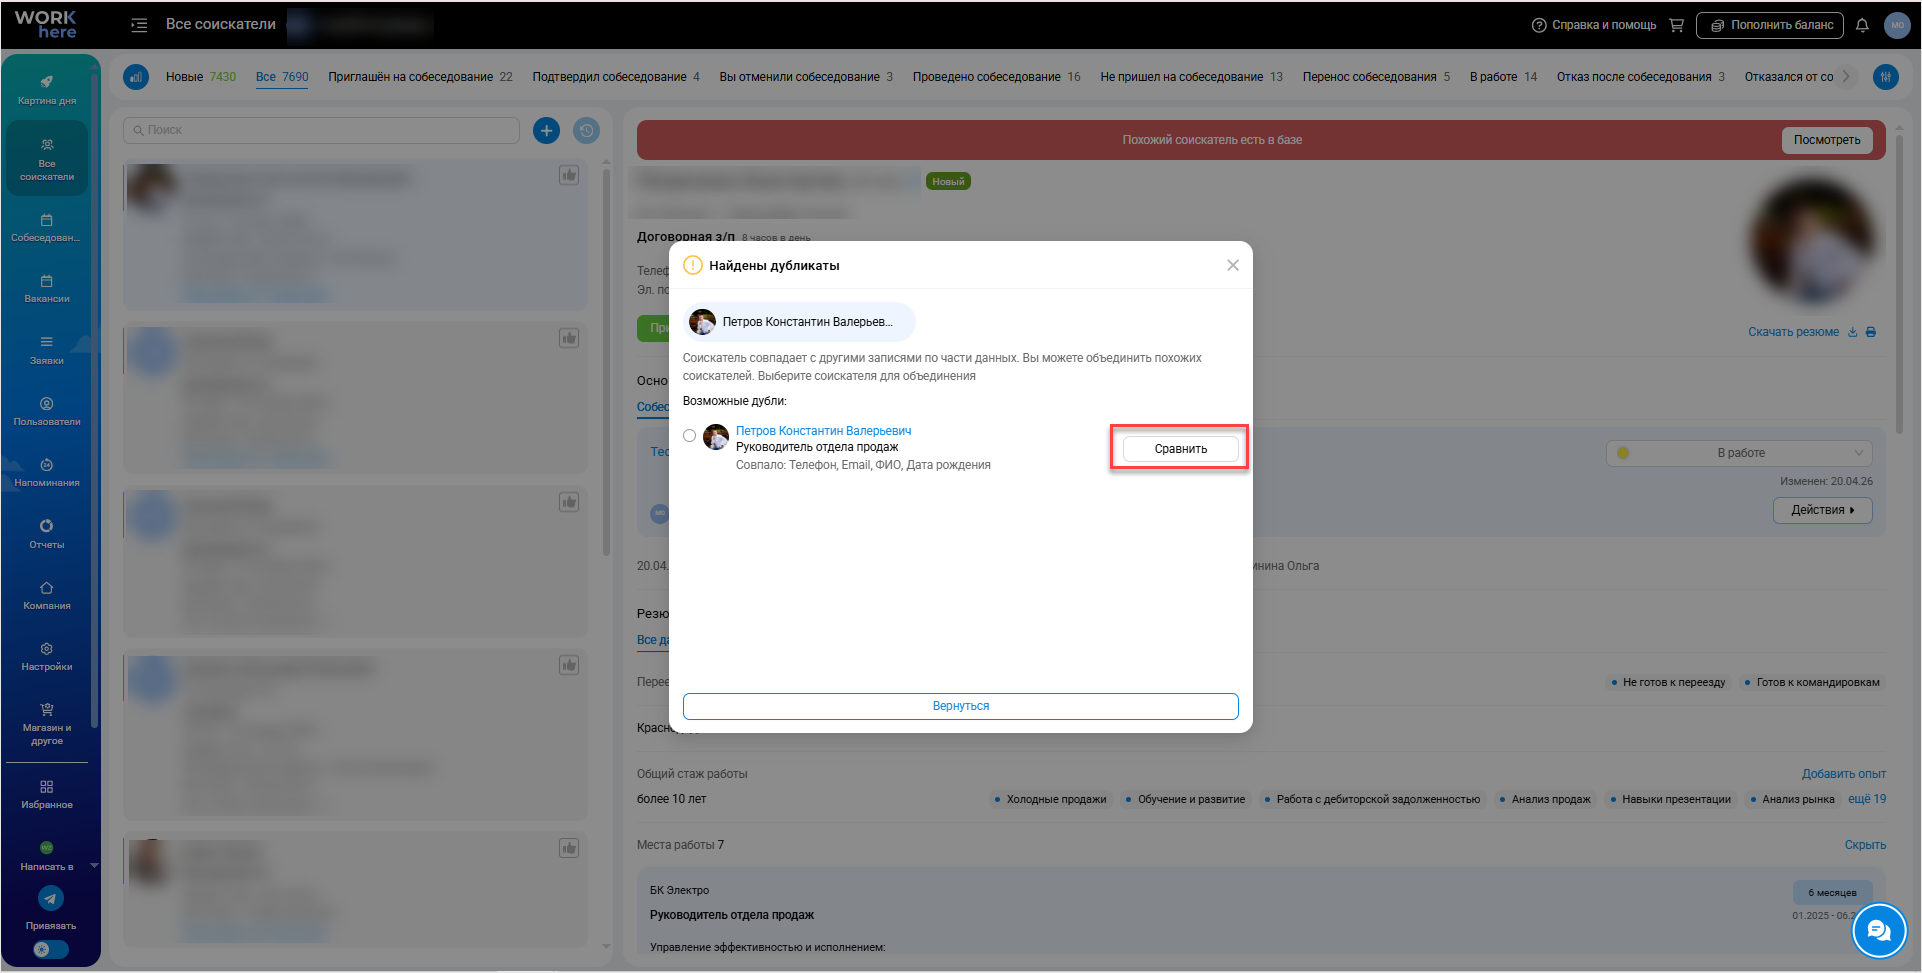1922x973 pixels.
Task: Click the Поиск search field
Action: 321,130
